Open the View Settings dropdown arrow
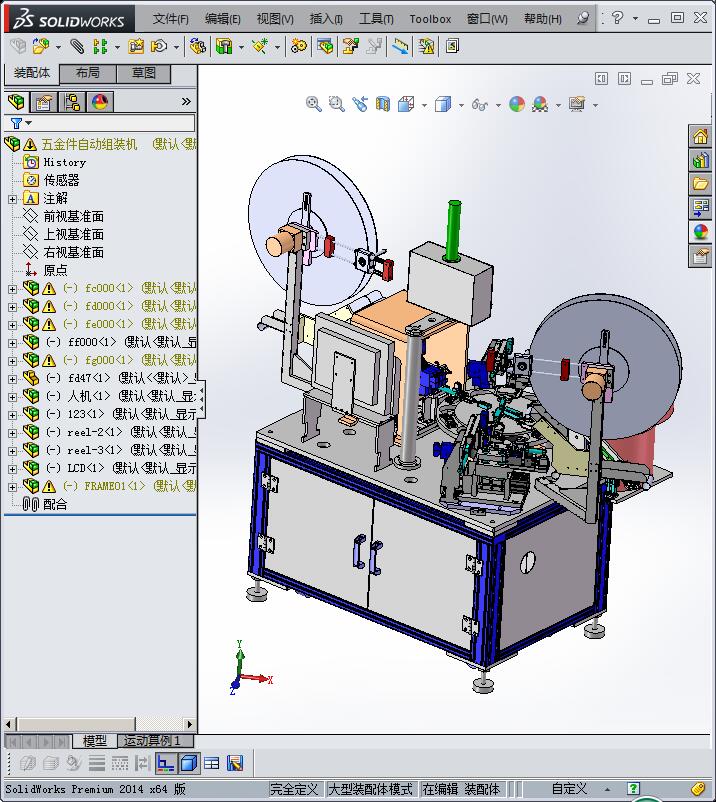716x802 pixels. (x=595, y=105)
